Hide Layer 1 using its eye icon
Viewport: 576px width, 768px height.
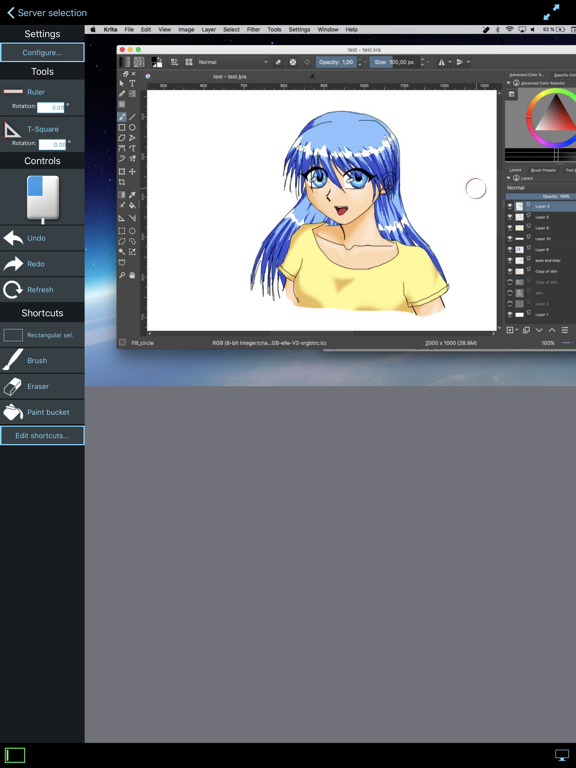510,314
